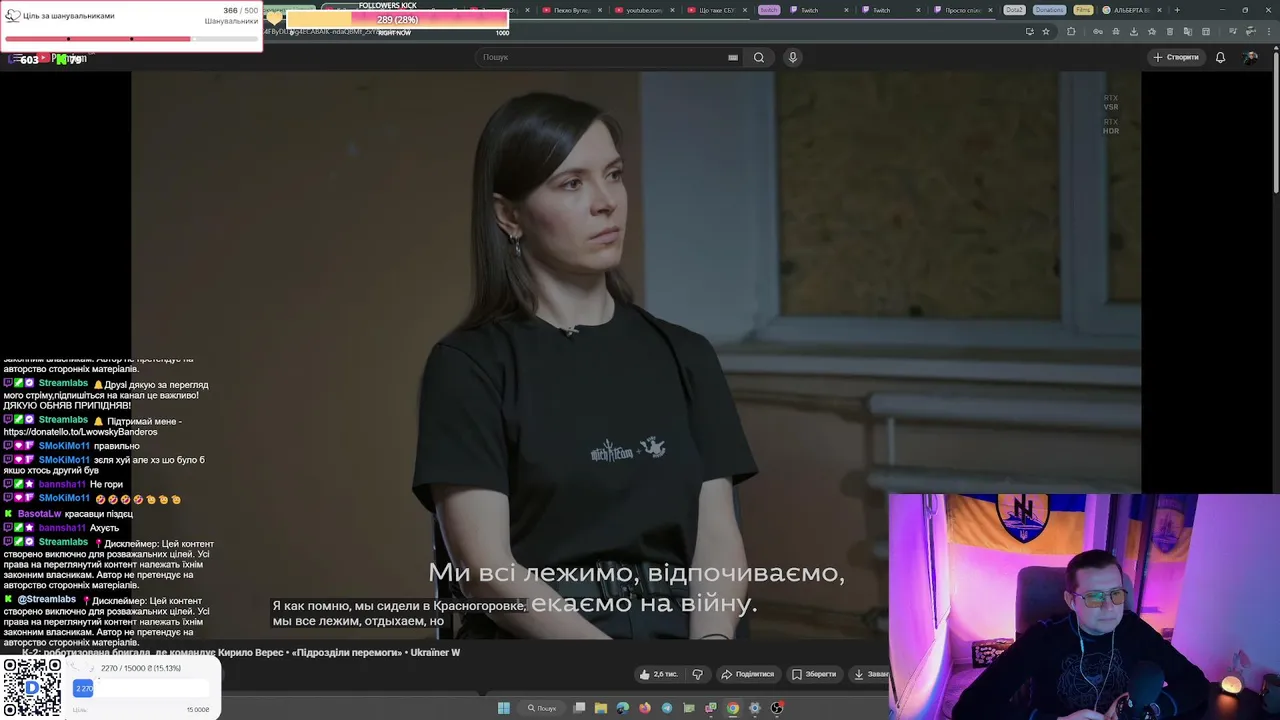Launch Firefox from the taskbar

[x=645, y=708]
